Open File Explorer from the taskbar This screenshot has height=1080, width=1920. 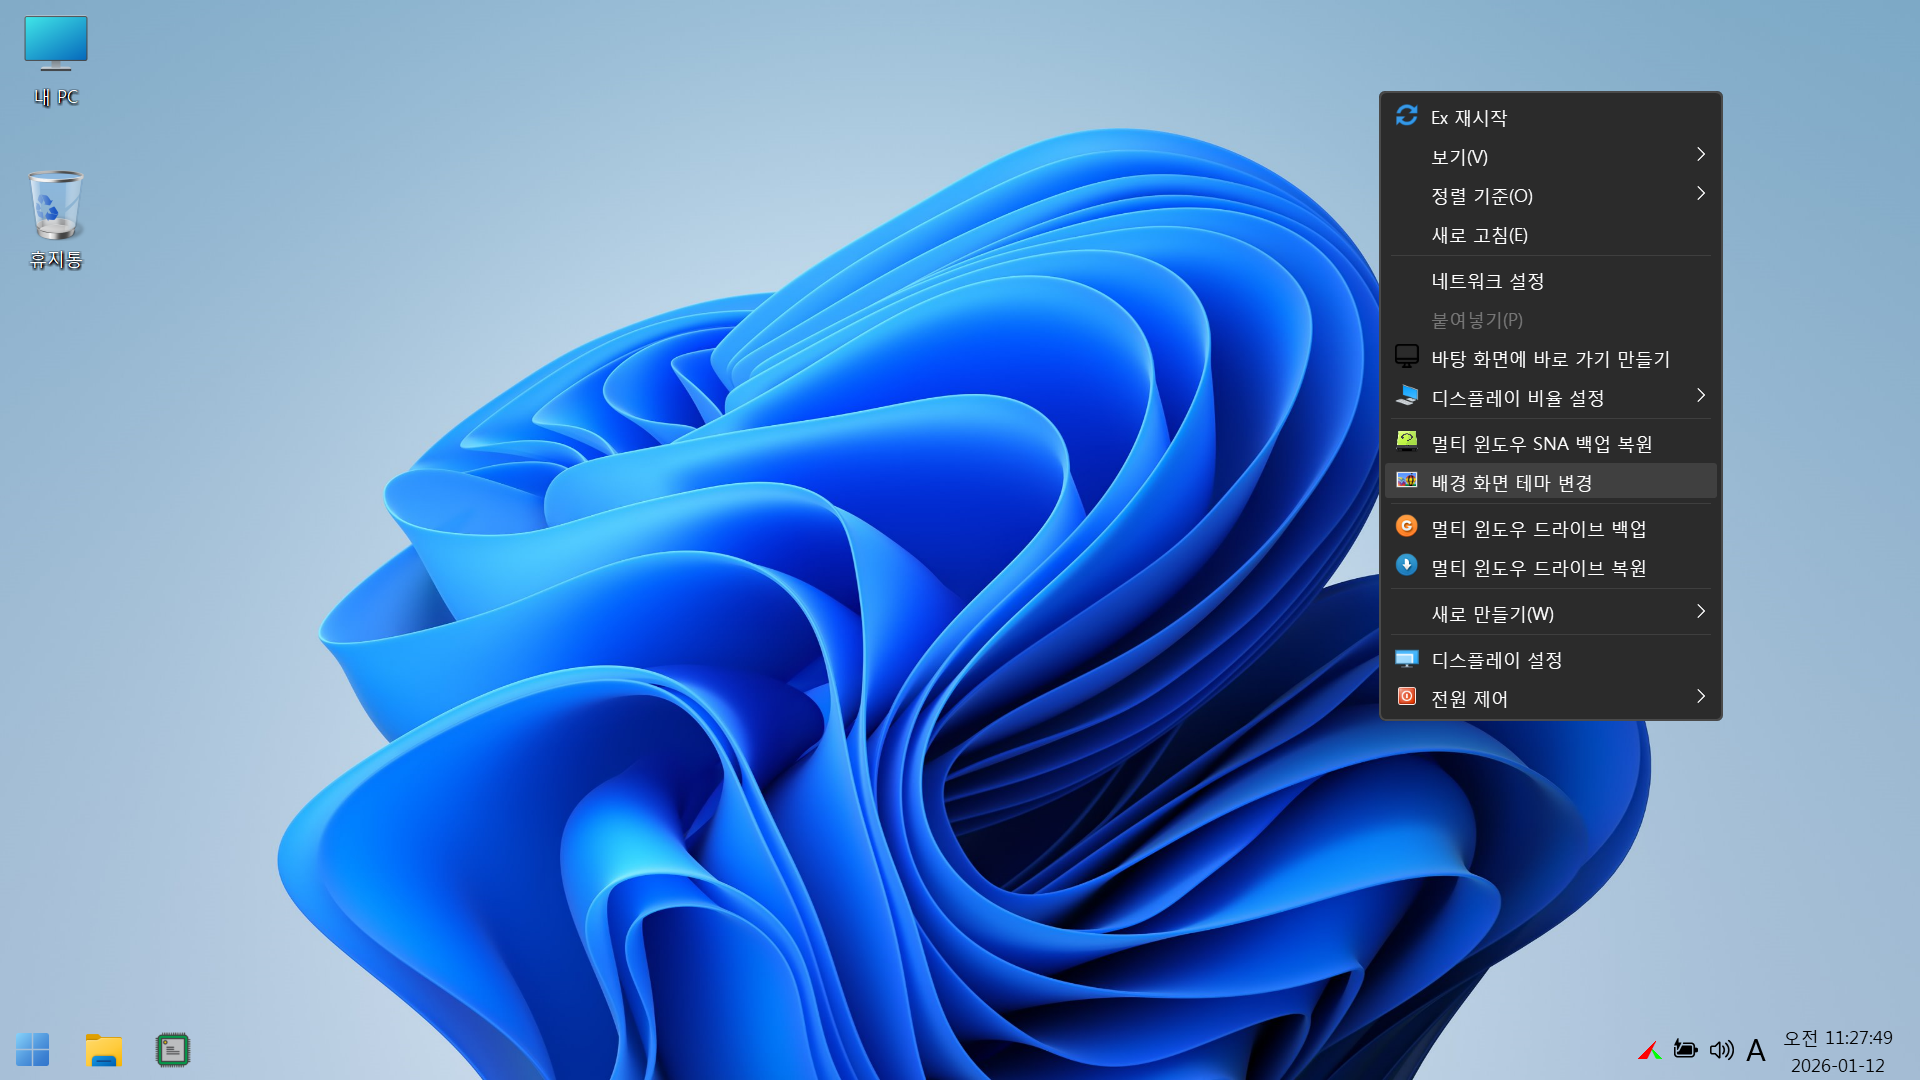pyautogui.click(x=103, y=1050)
